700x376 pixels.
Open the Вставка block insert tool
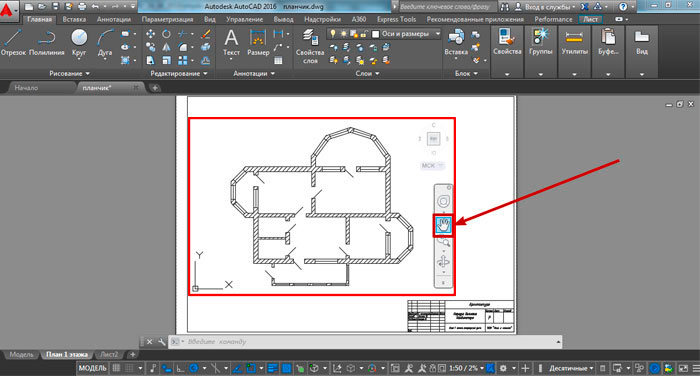coord(456,43)
